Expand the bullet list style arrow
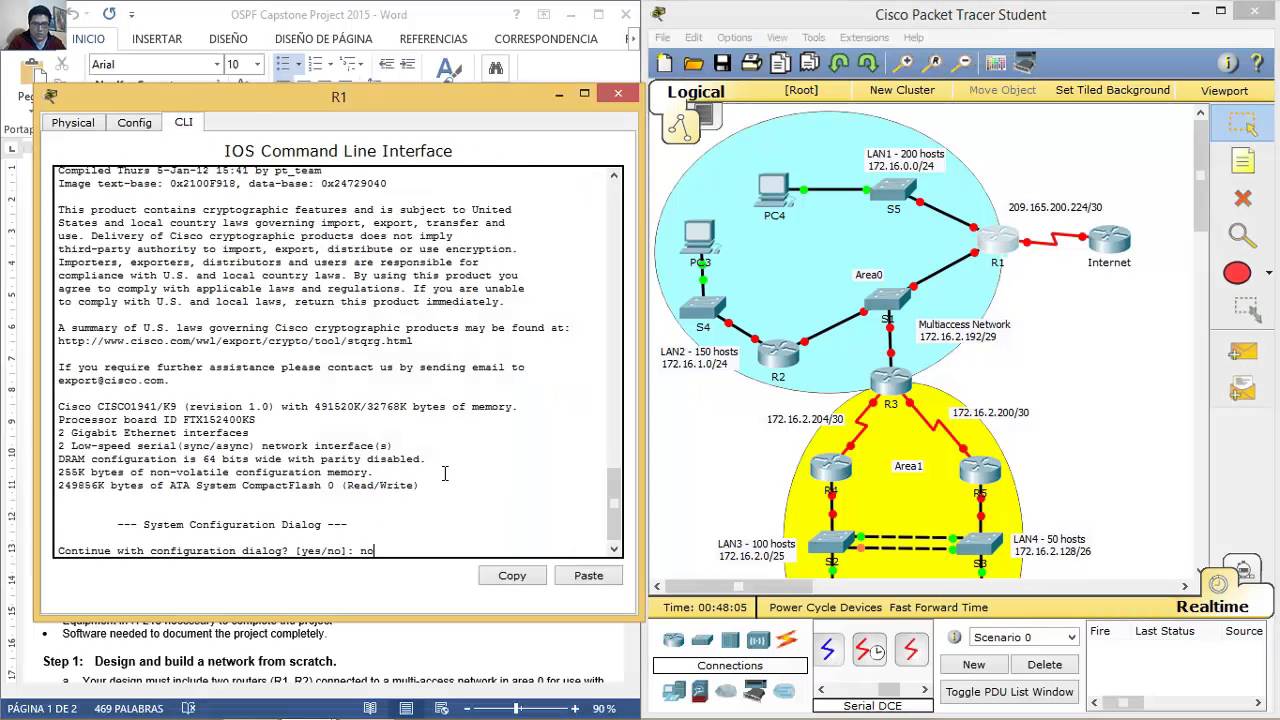 299,64
